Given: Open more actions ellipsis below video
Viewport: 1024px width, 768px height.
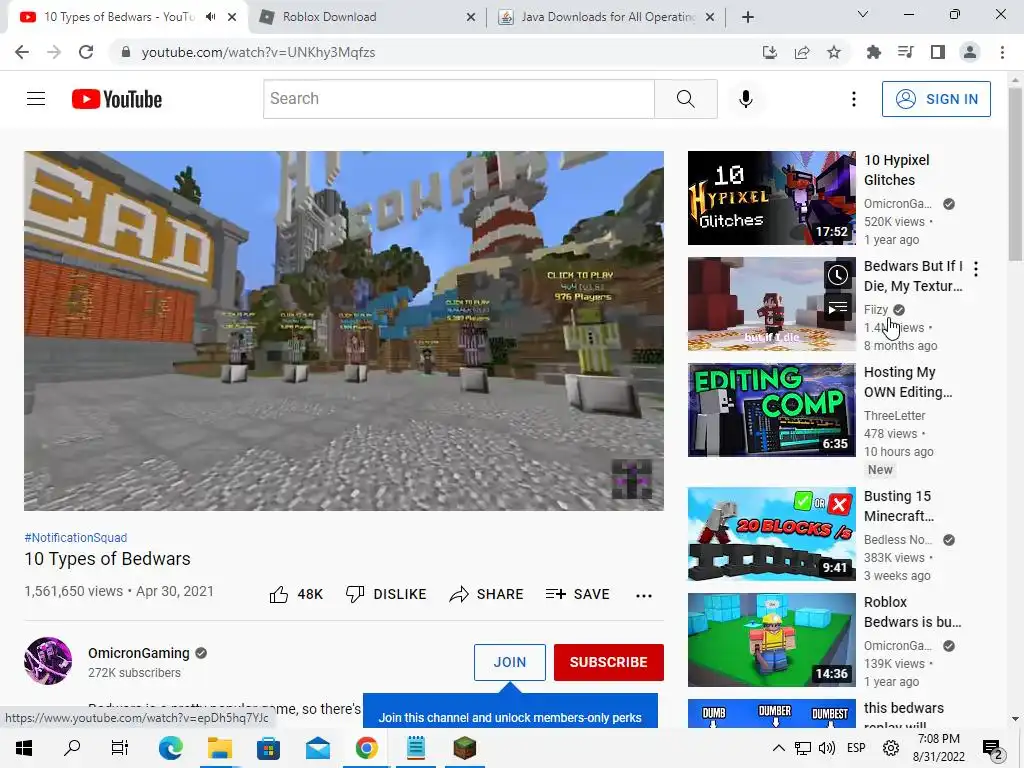Looking at the screenshot, I should pos(644,595).
